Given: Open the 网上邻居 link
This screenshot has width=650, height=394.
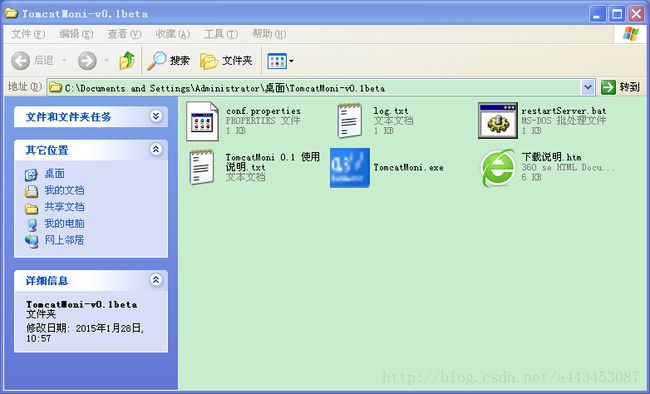Looking at the screenshot, I should point(64,240).
